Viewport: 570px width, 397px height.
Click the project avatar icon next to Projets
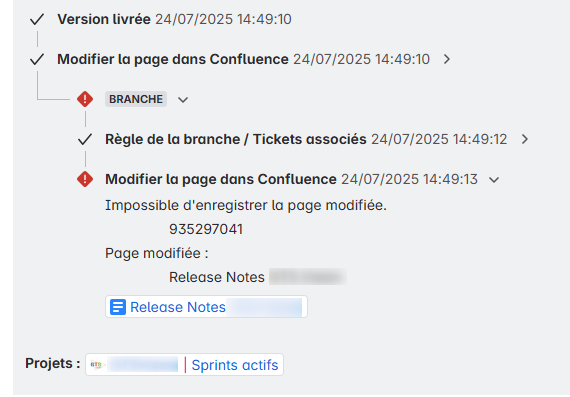click(97, 365)
